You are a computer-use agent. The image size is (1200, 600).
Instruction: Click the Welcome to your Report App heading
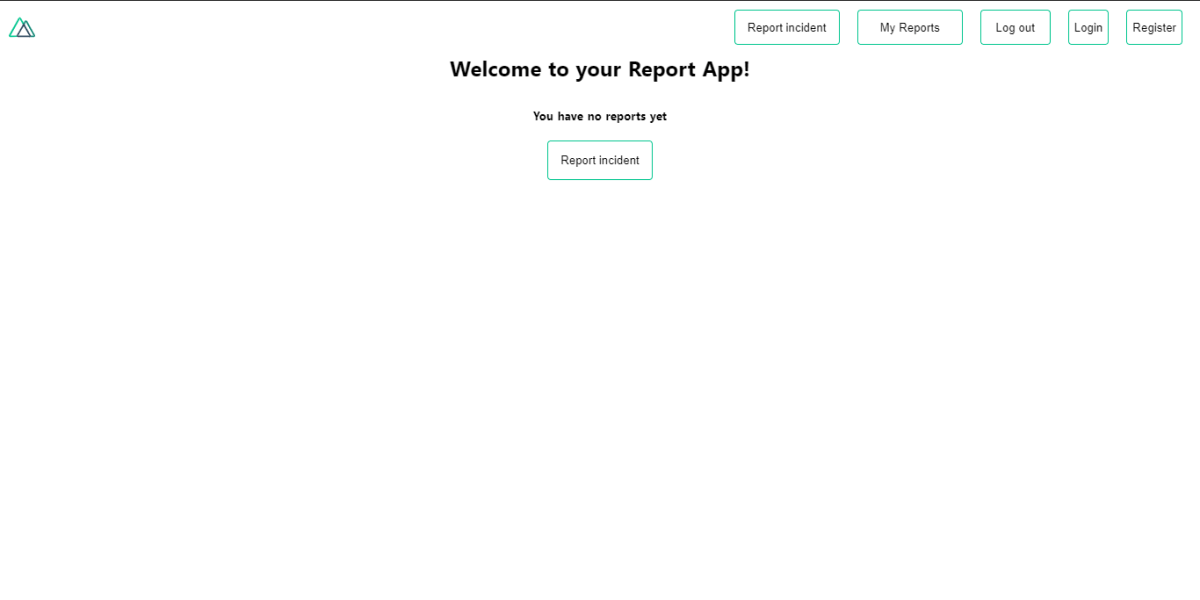click(x=600, y=69)
